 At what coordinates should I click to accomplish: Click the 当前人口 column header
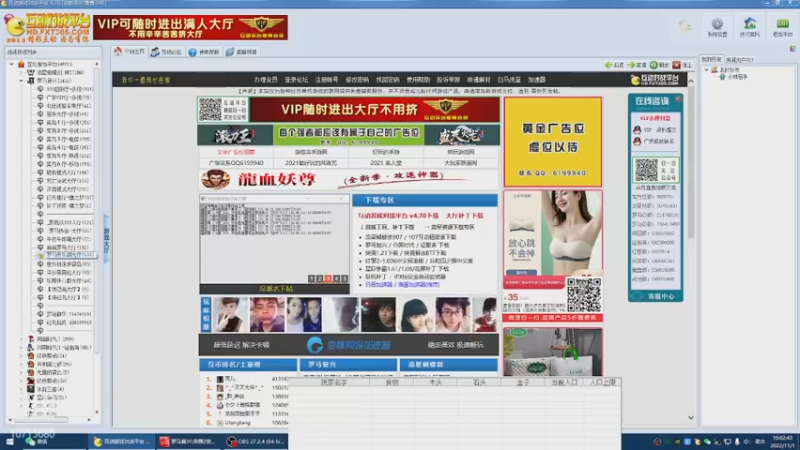pos(564,382)
